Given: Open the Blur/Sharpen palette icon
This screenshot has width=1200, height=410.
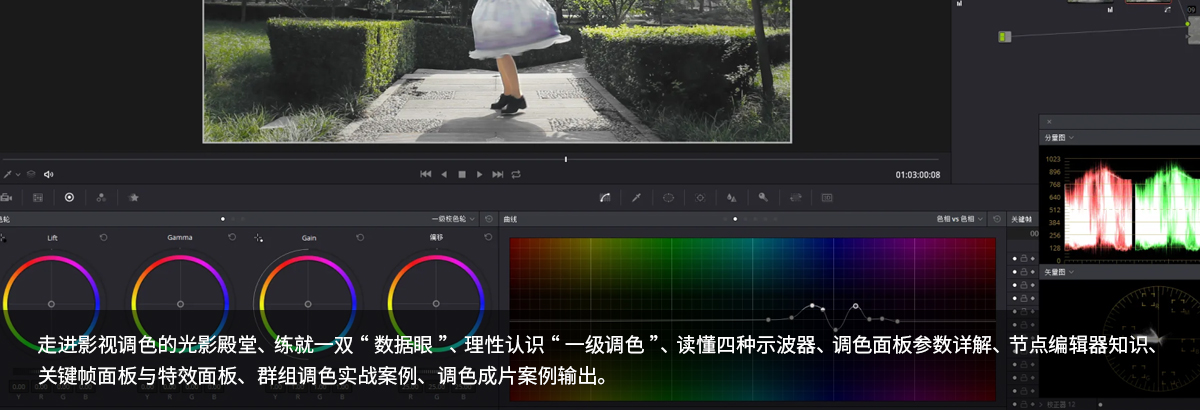Looking at the screenshot, I should [731, 198].
